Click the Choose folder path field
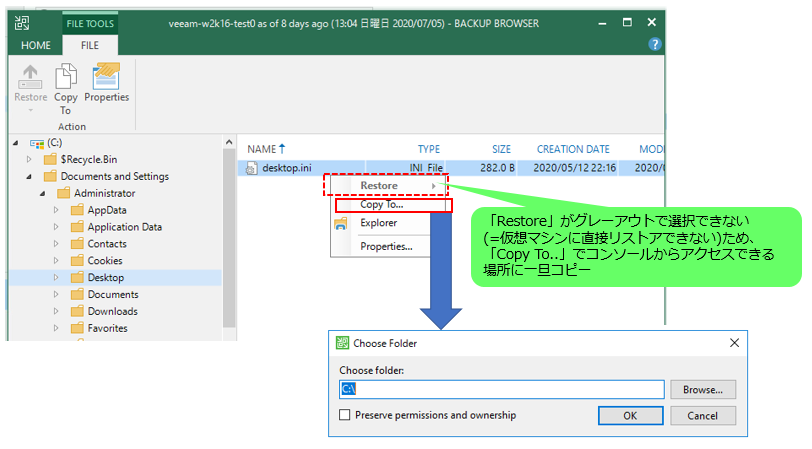Image resolution: width=812 pixels, height=449 pixels. tap(501, 389)
